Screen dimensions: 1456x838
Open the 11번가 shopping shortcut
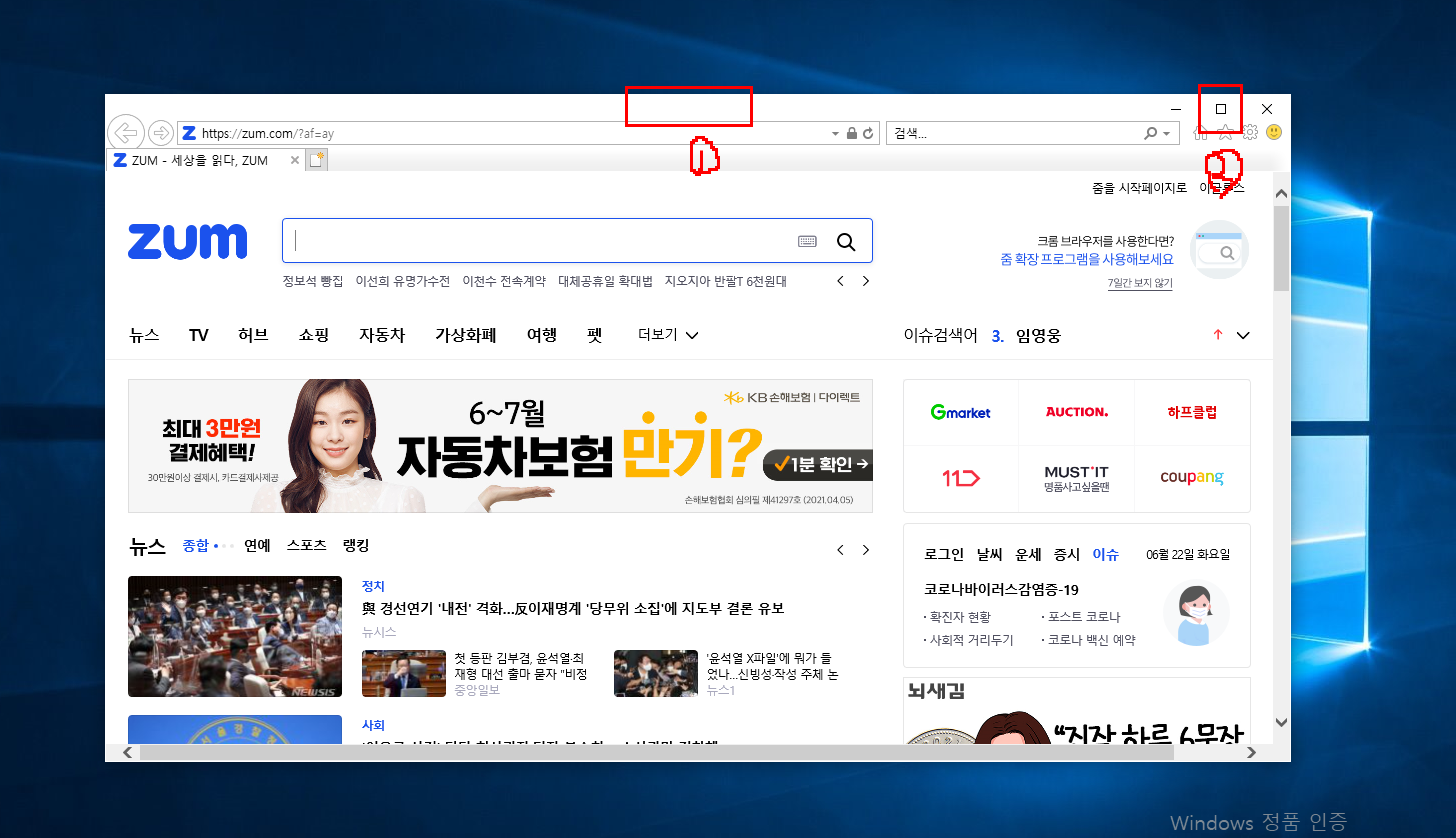pos(960,478)
